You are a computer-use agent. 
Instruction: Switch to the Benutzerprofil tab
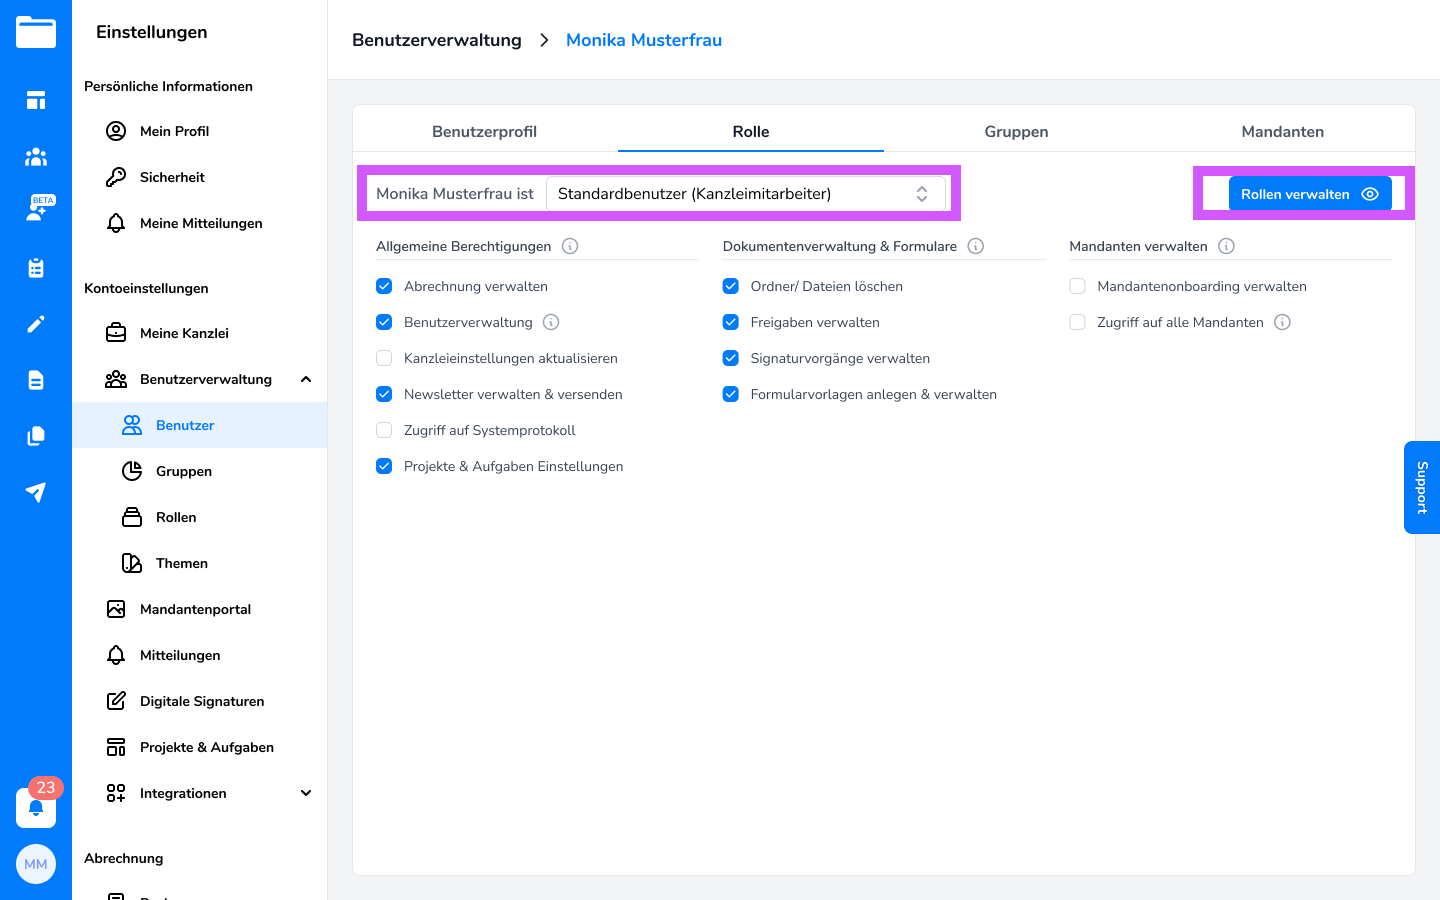point(484,132)
